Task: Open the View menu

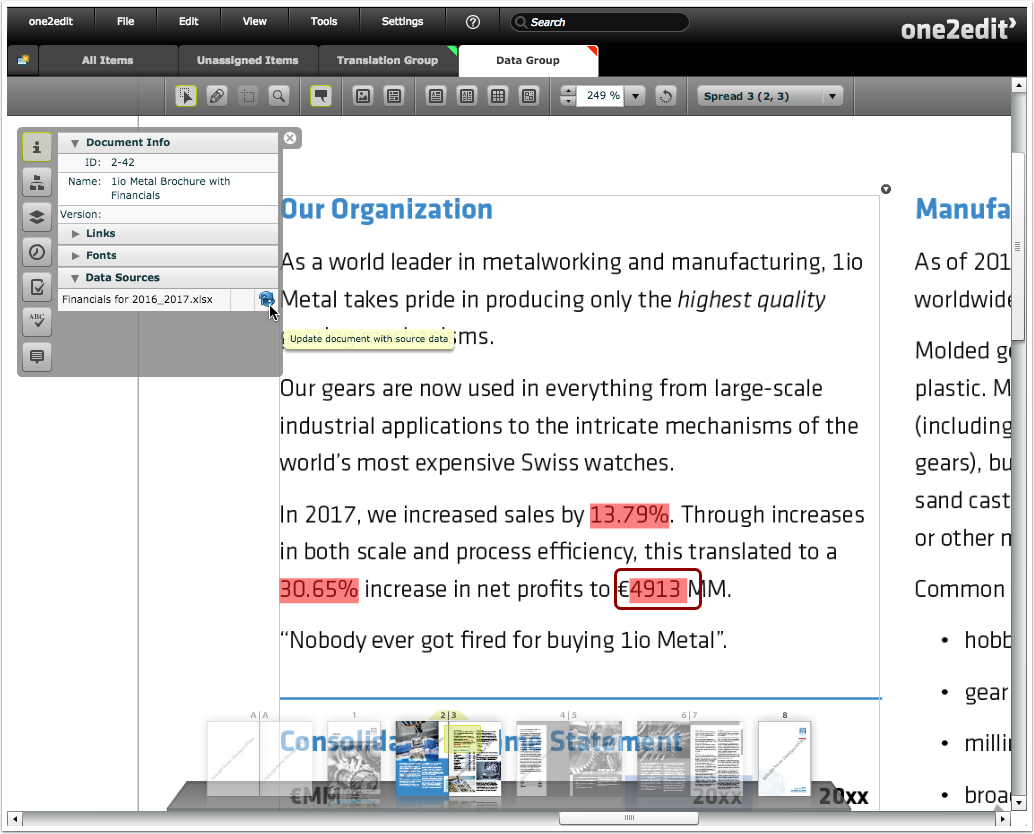Action: [x=255, y=22]
